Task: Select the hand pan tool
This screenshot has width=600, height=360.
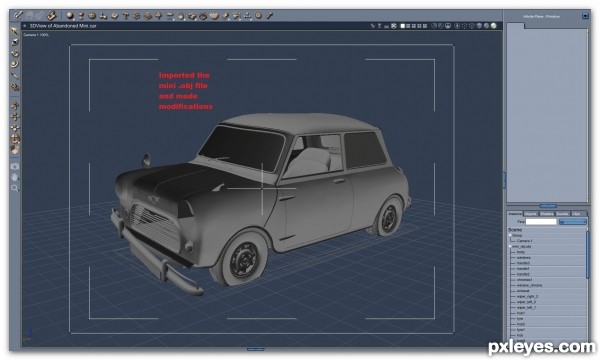Action: pos(15,177)
